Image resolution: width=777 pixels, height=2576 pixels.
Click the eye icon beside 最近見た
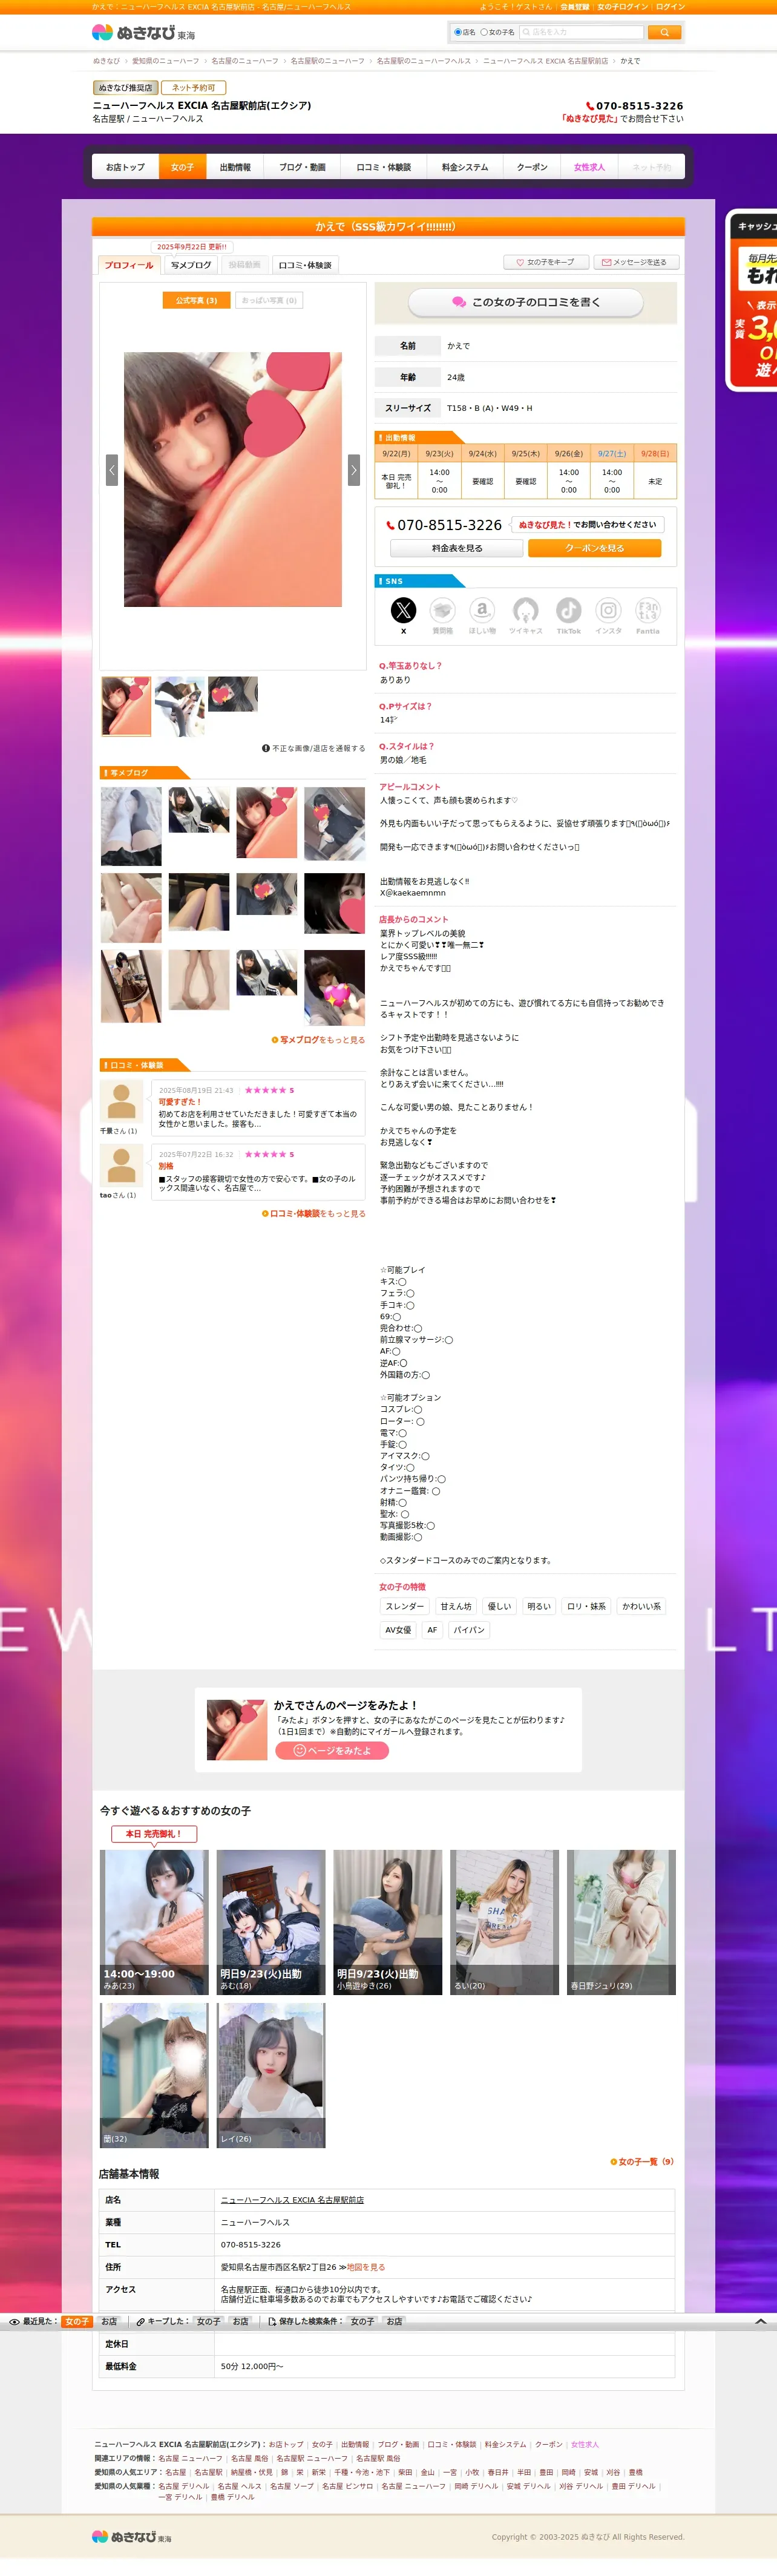14,2322
